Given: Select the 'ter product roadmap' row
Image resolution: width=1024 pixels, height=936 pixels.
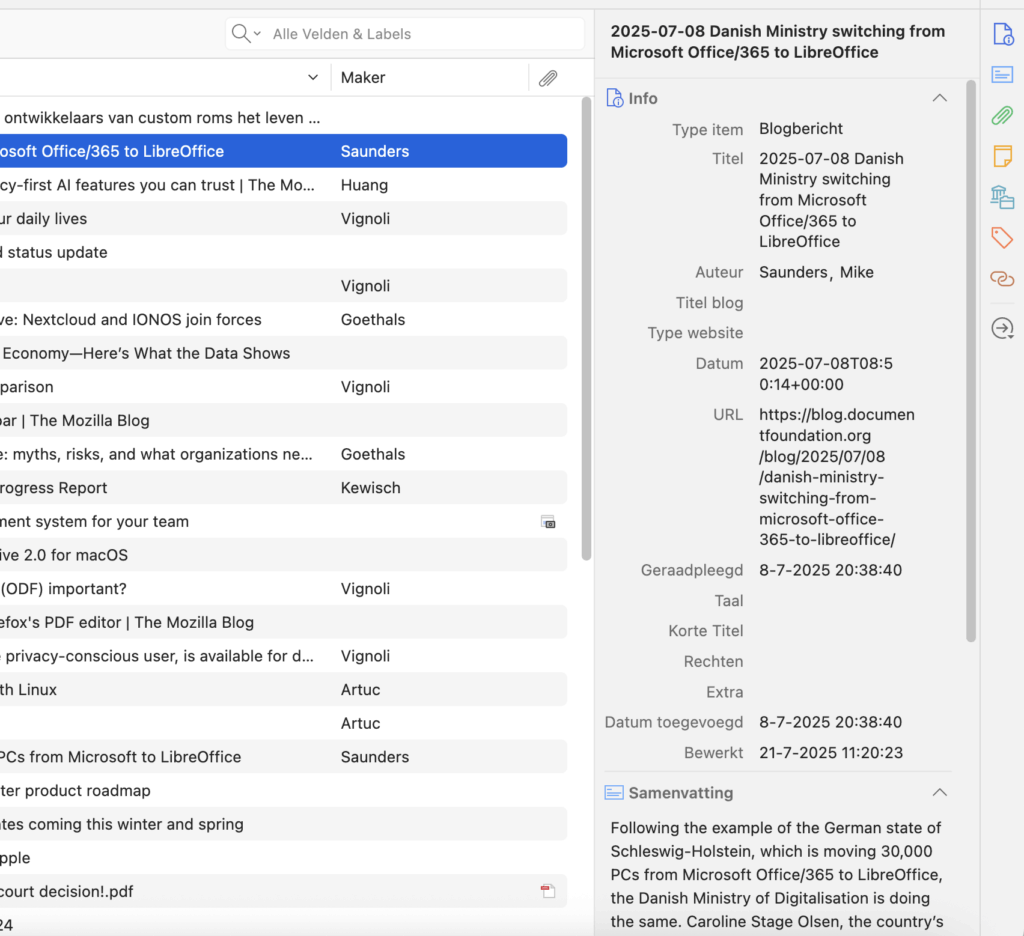Looking at the screenshot, I should coord(283,790).
